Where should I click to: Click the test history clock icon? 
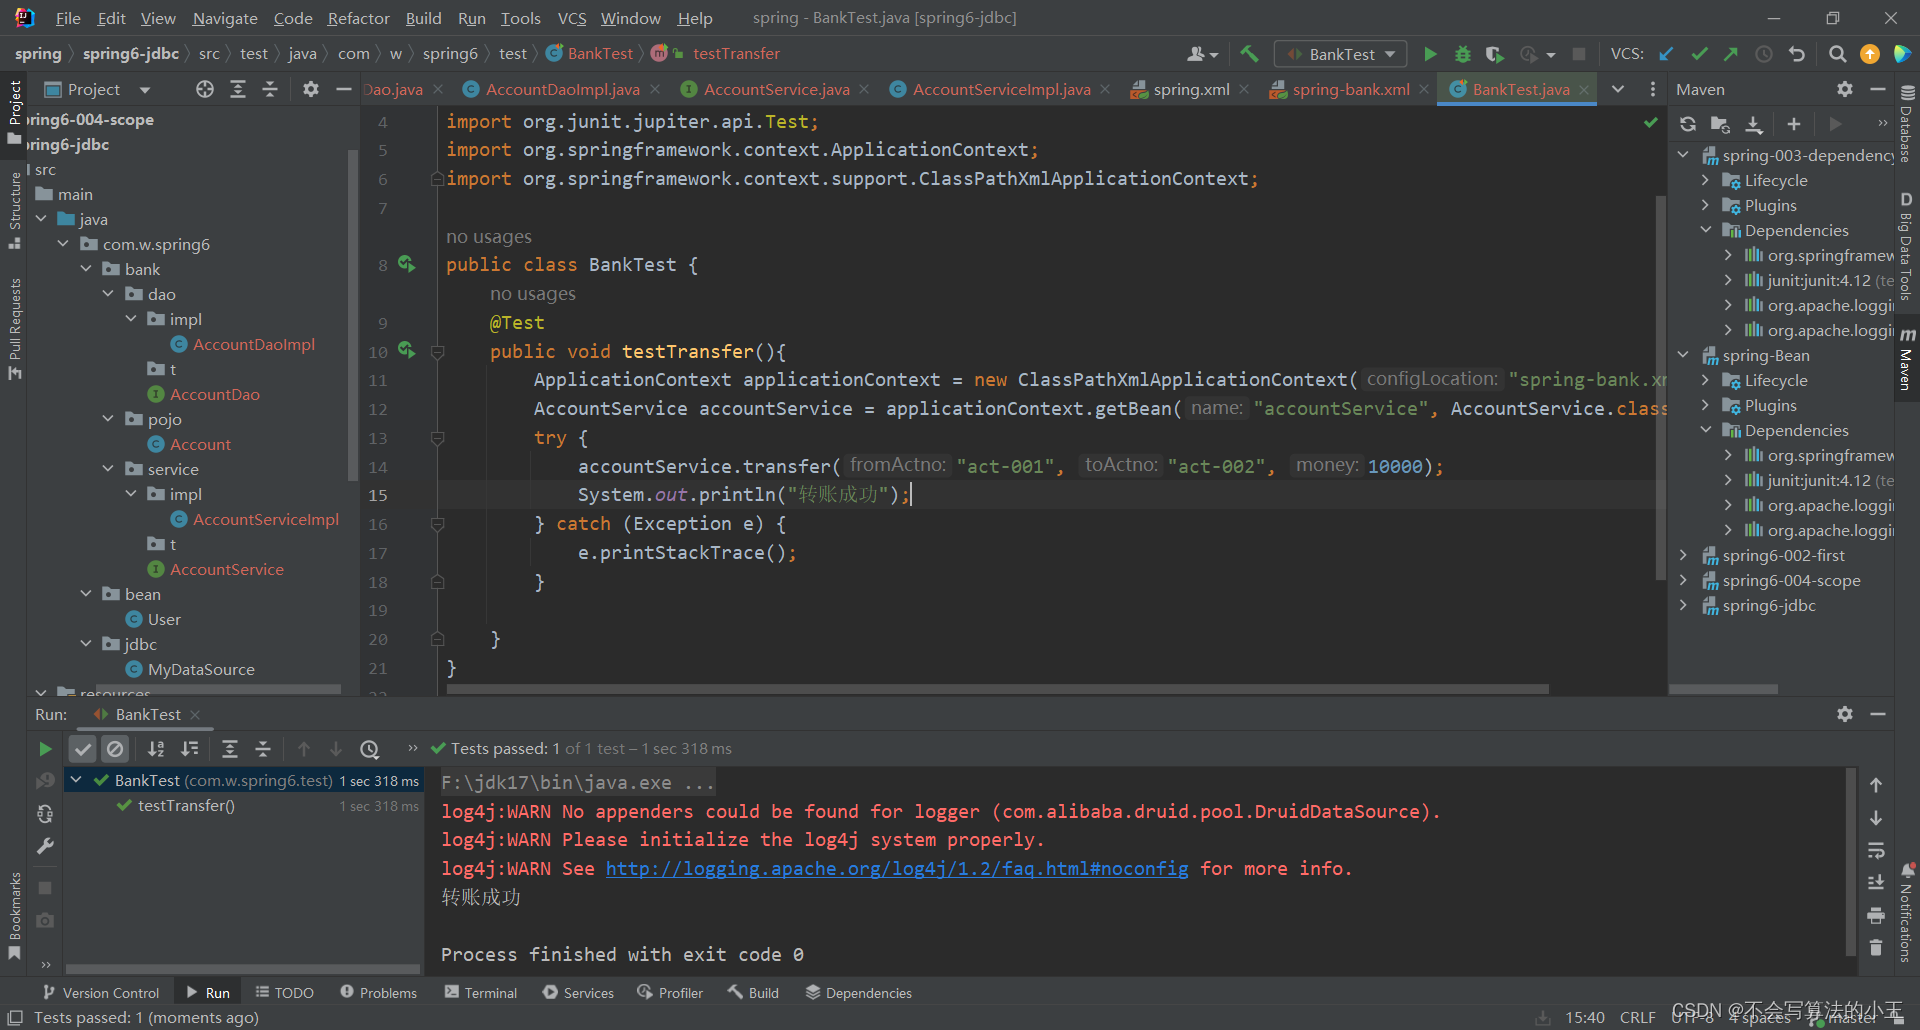coord(370,749)
